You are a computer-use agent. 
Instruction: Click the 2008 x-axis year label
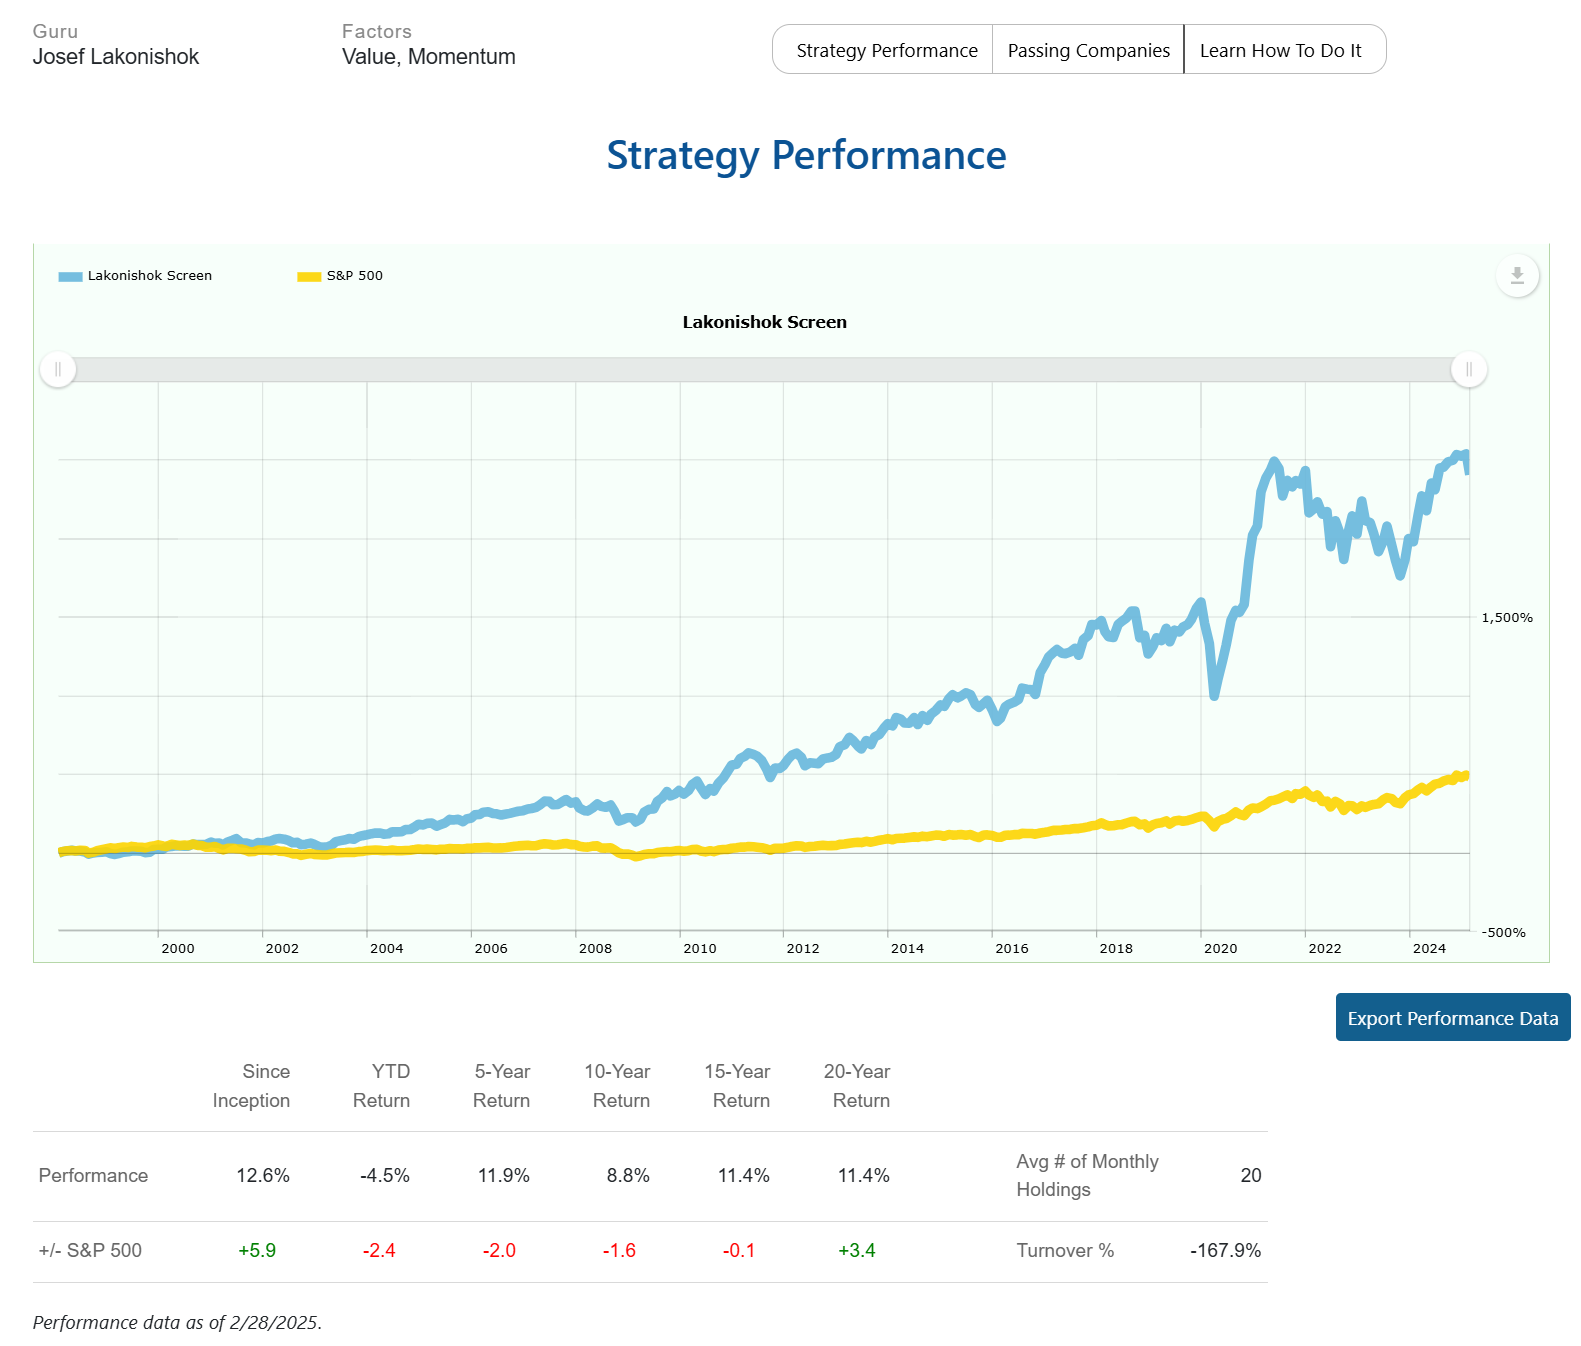click(x=595, y=948)
